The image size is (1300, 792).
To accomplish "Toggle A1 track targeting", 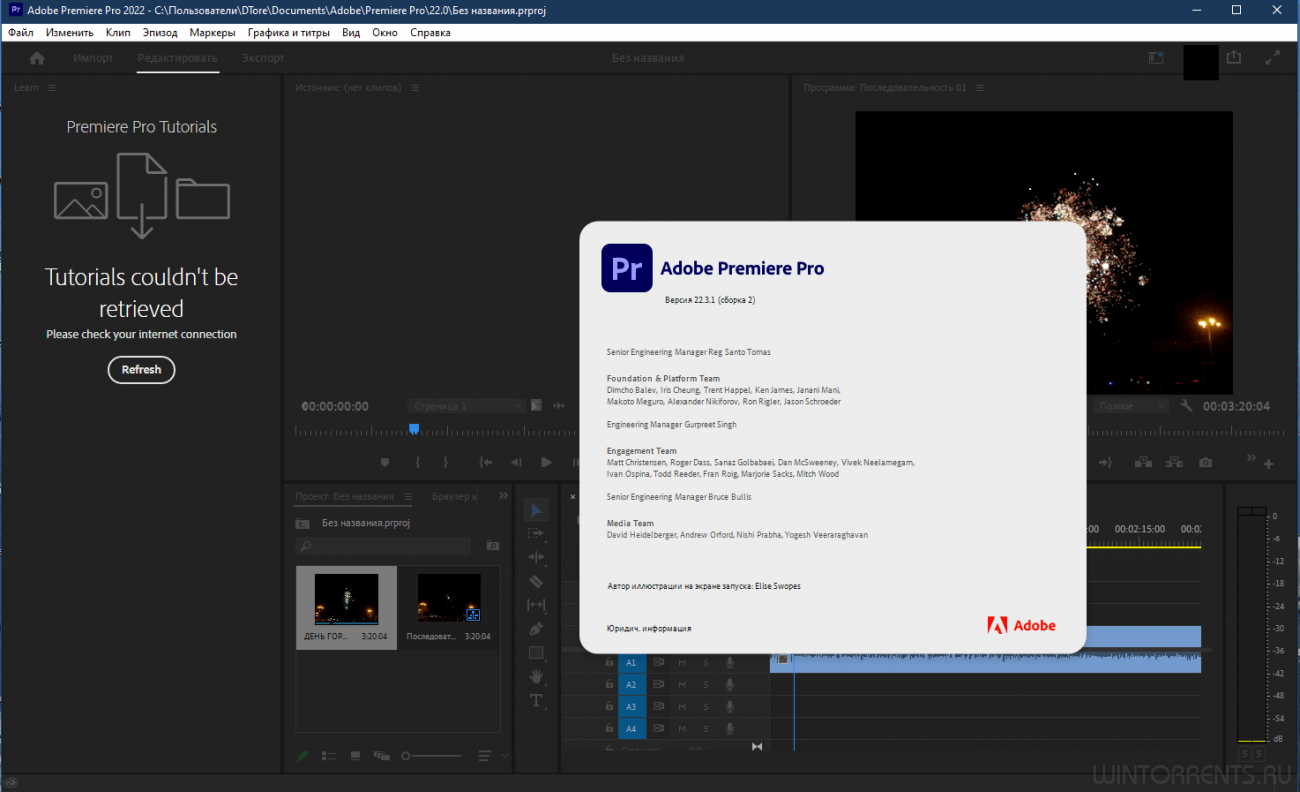I will pos(631,662).
